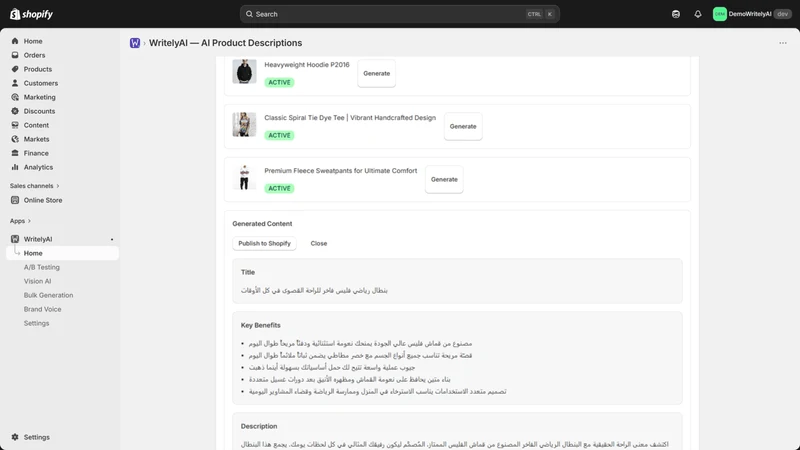800x450 pixels.
Task: Click the Products tag icon
Action: point(15,69)
